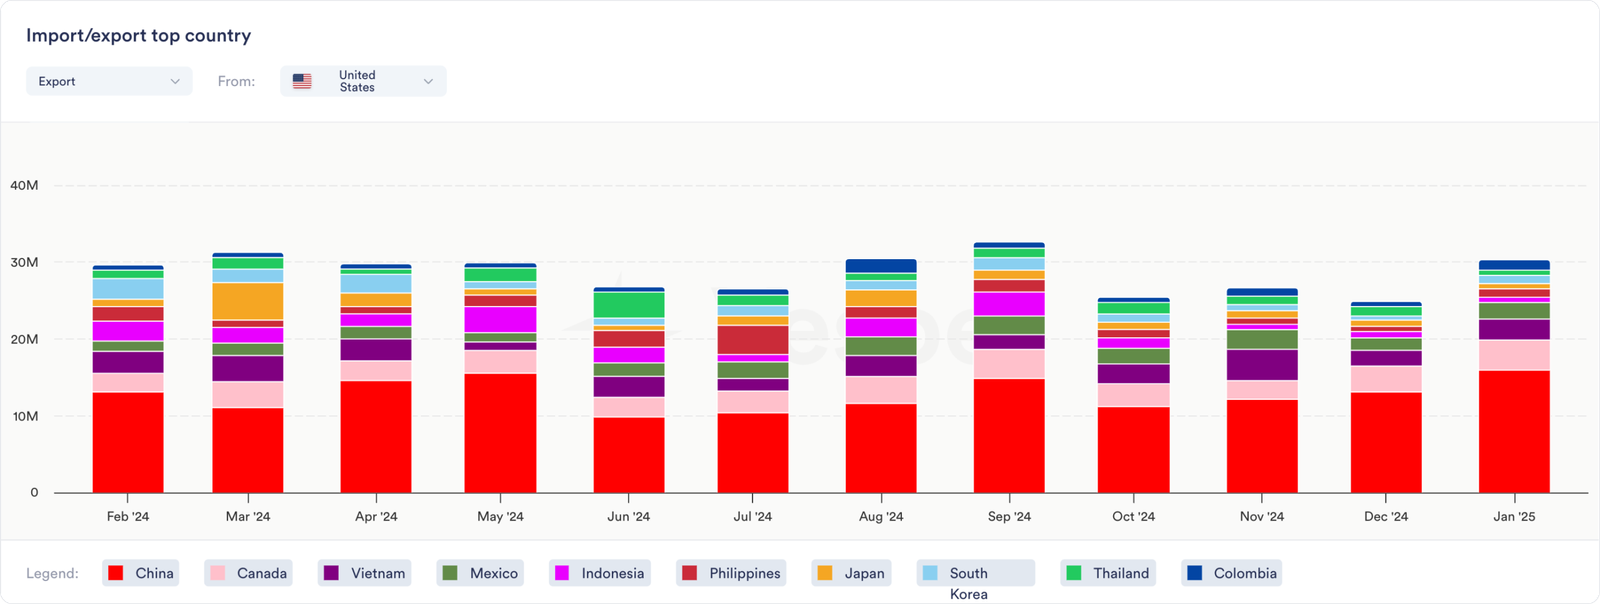Click the green Thailand legend icon

(1074, 573)
